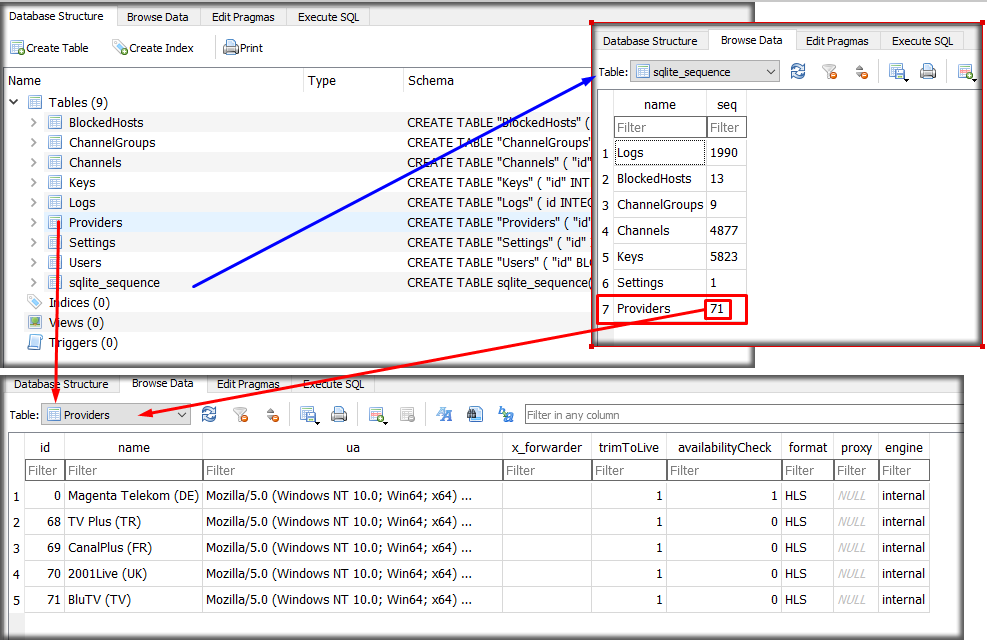Screen dimensions: 987x641
Task: Open Execute SQL tab in top-left window
Action: [329, 17]
